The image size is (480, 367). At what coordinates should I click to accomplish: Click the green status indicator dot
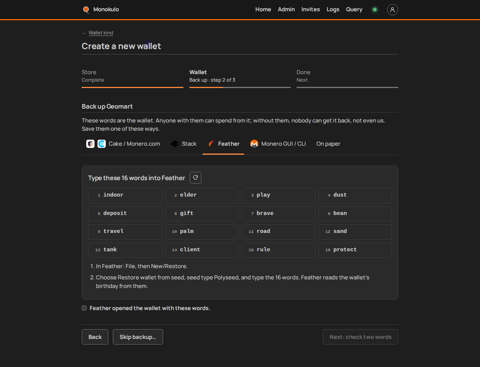(x=375, y=10)
